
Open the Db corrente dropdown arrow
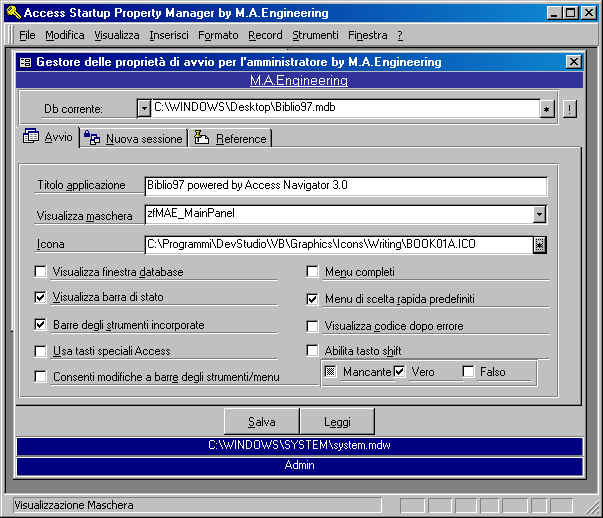tap(144, 109)
